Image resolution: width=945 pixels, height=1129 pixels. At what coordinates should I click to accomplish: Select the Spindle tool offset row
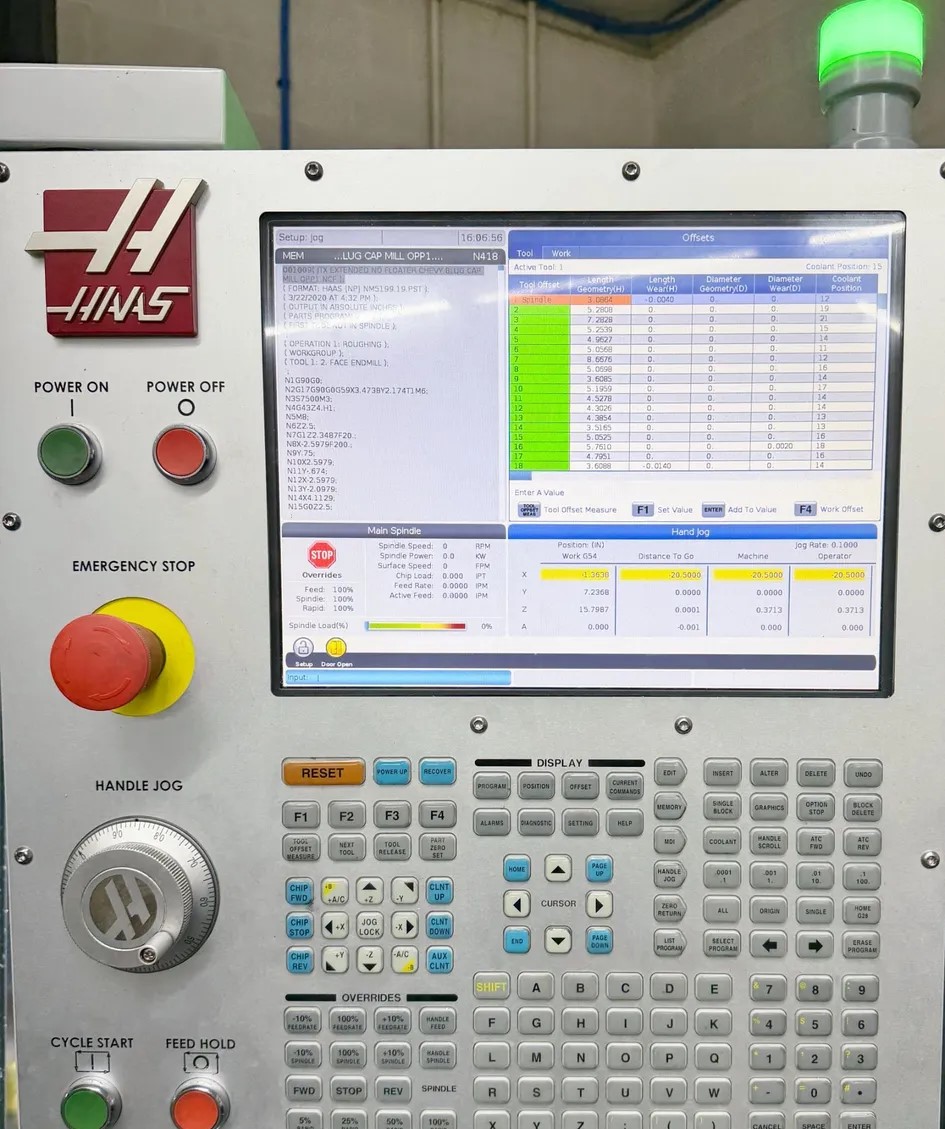click(x=694, y=300)
